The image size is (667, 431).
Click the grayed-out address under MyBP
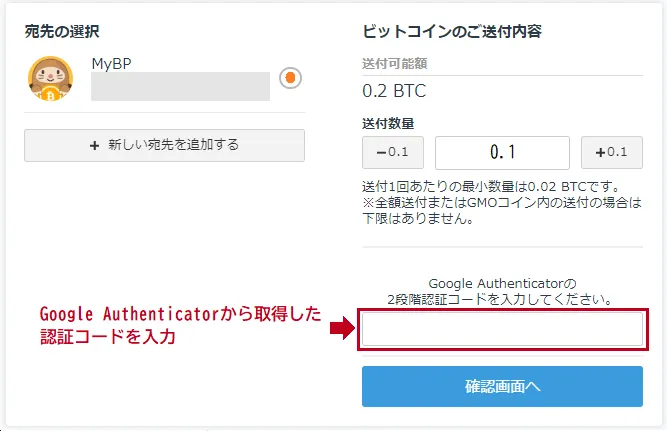point(180,86)
